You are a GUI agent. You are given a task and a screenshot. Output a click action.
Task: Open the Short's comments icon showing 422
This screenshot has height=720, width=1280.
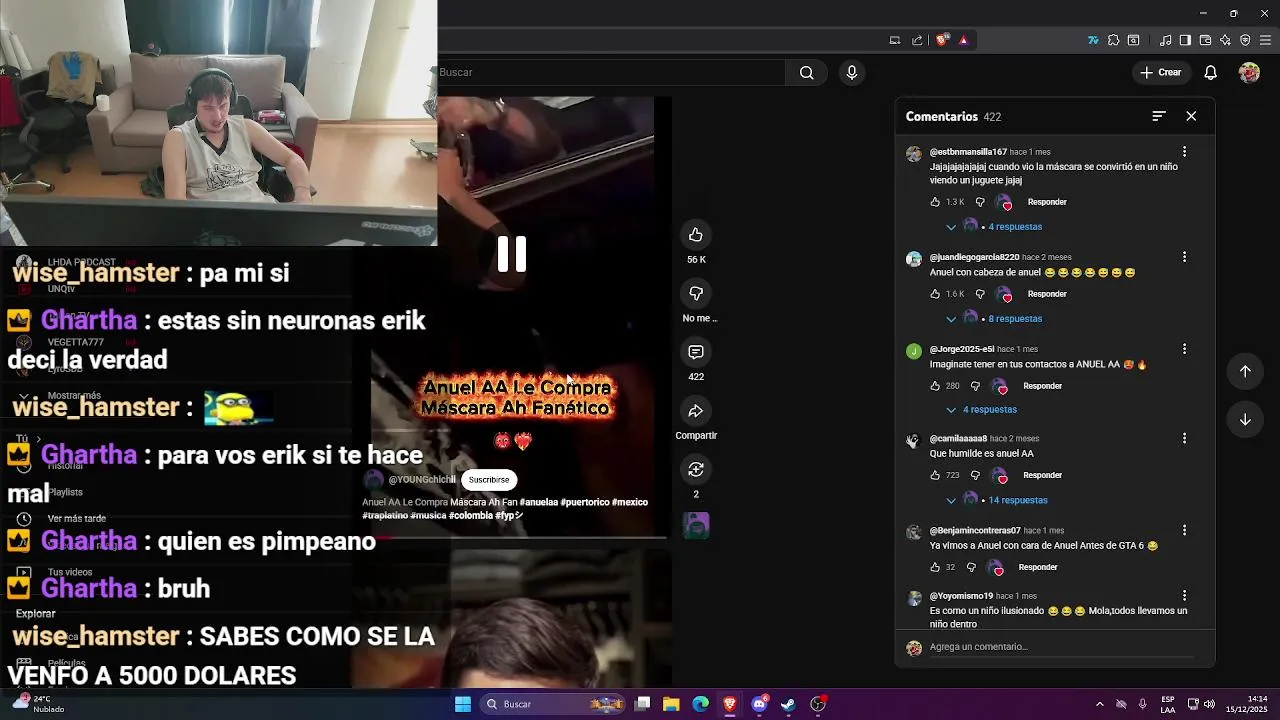pos(696,352)
